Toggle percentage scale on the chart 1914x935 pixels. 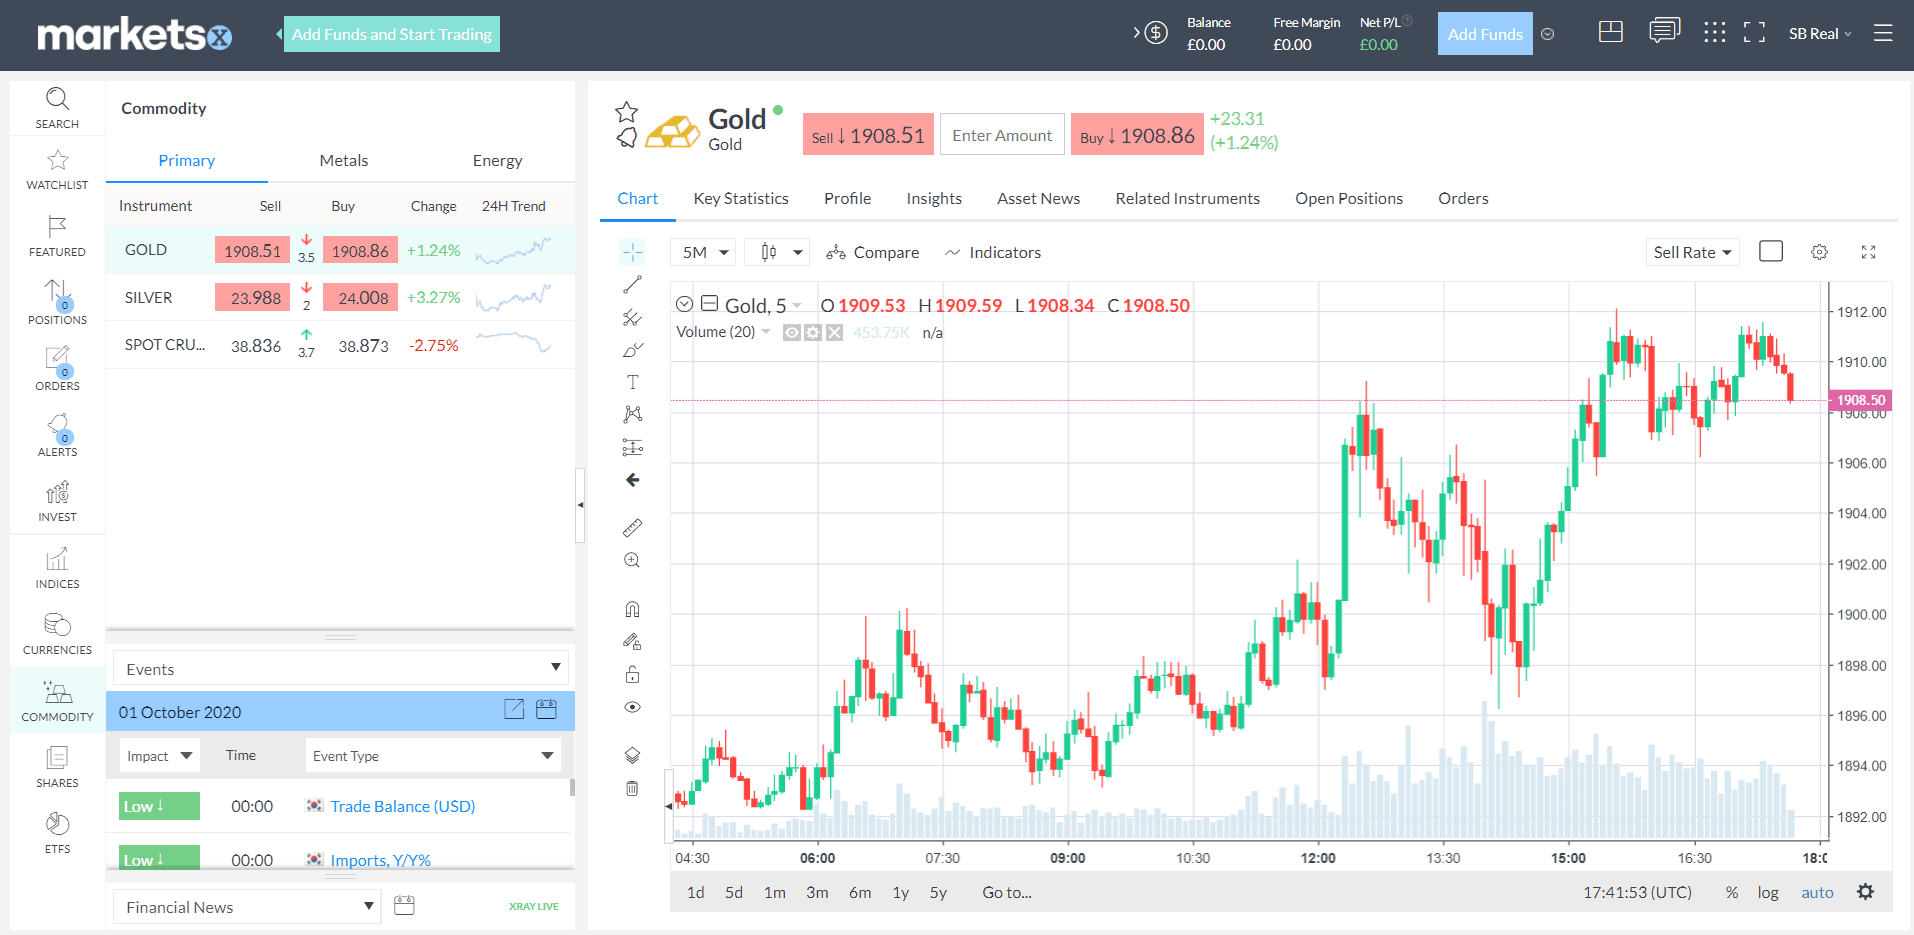(x=1732, y=892)
